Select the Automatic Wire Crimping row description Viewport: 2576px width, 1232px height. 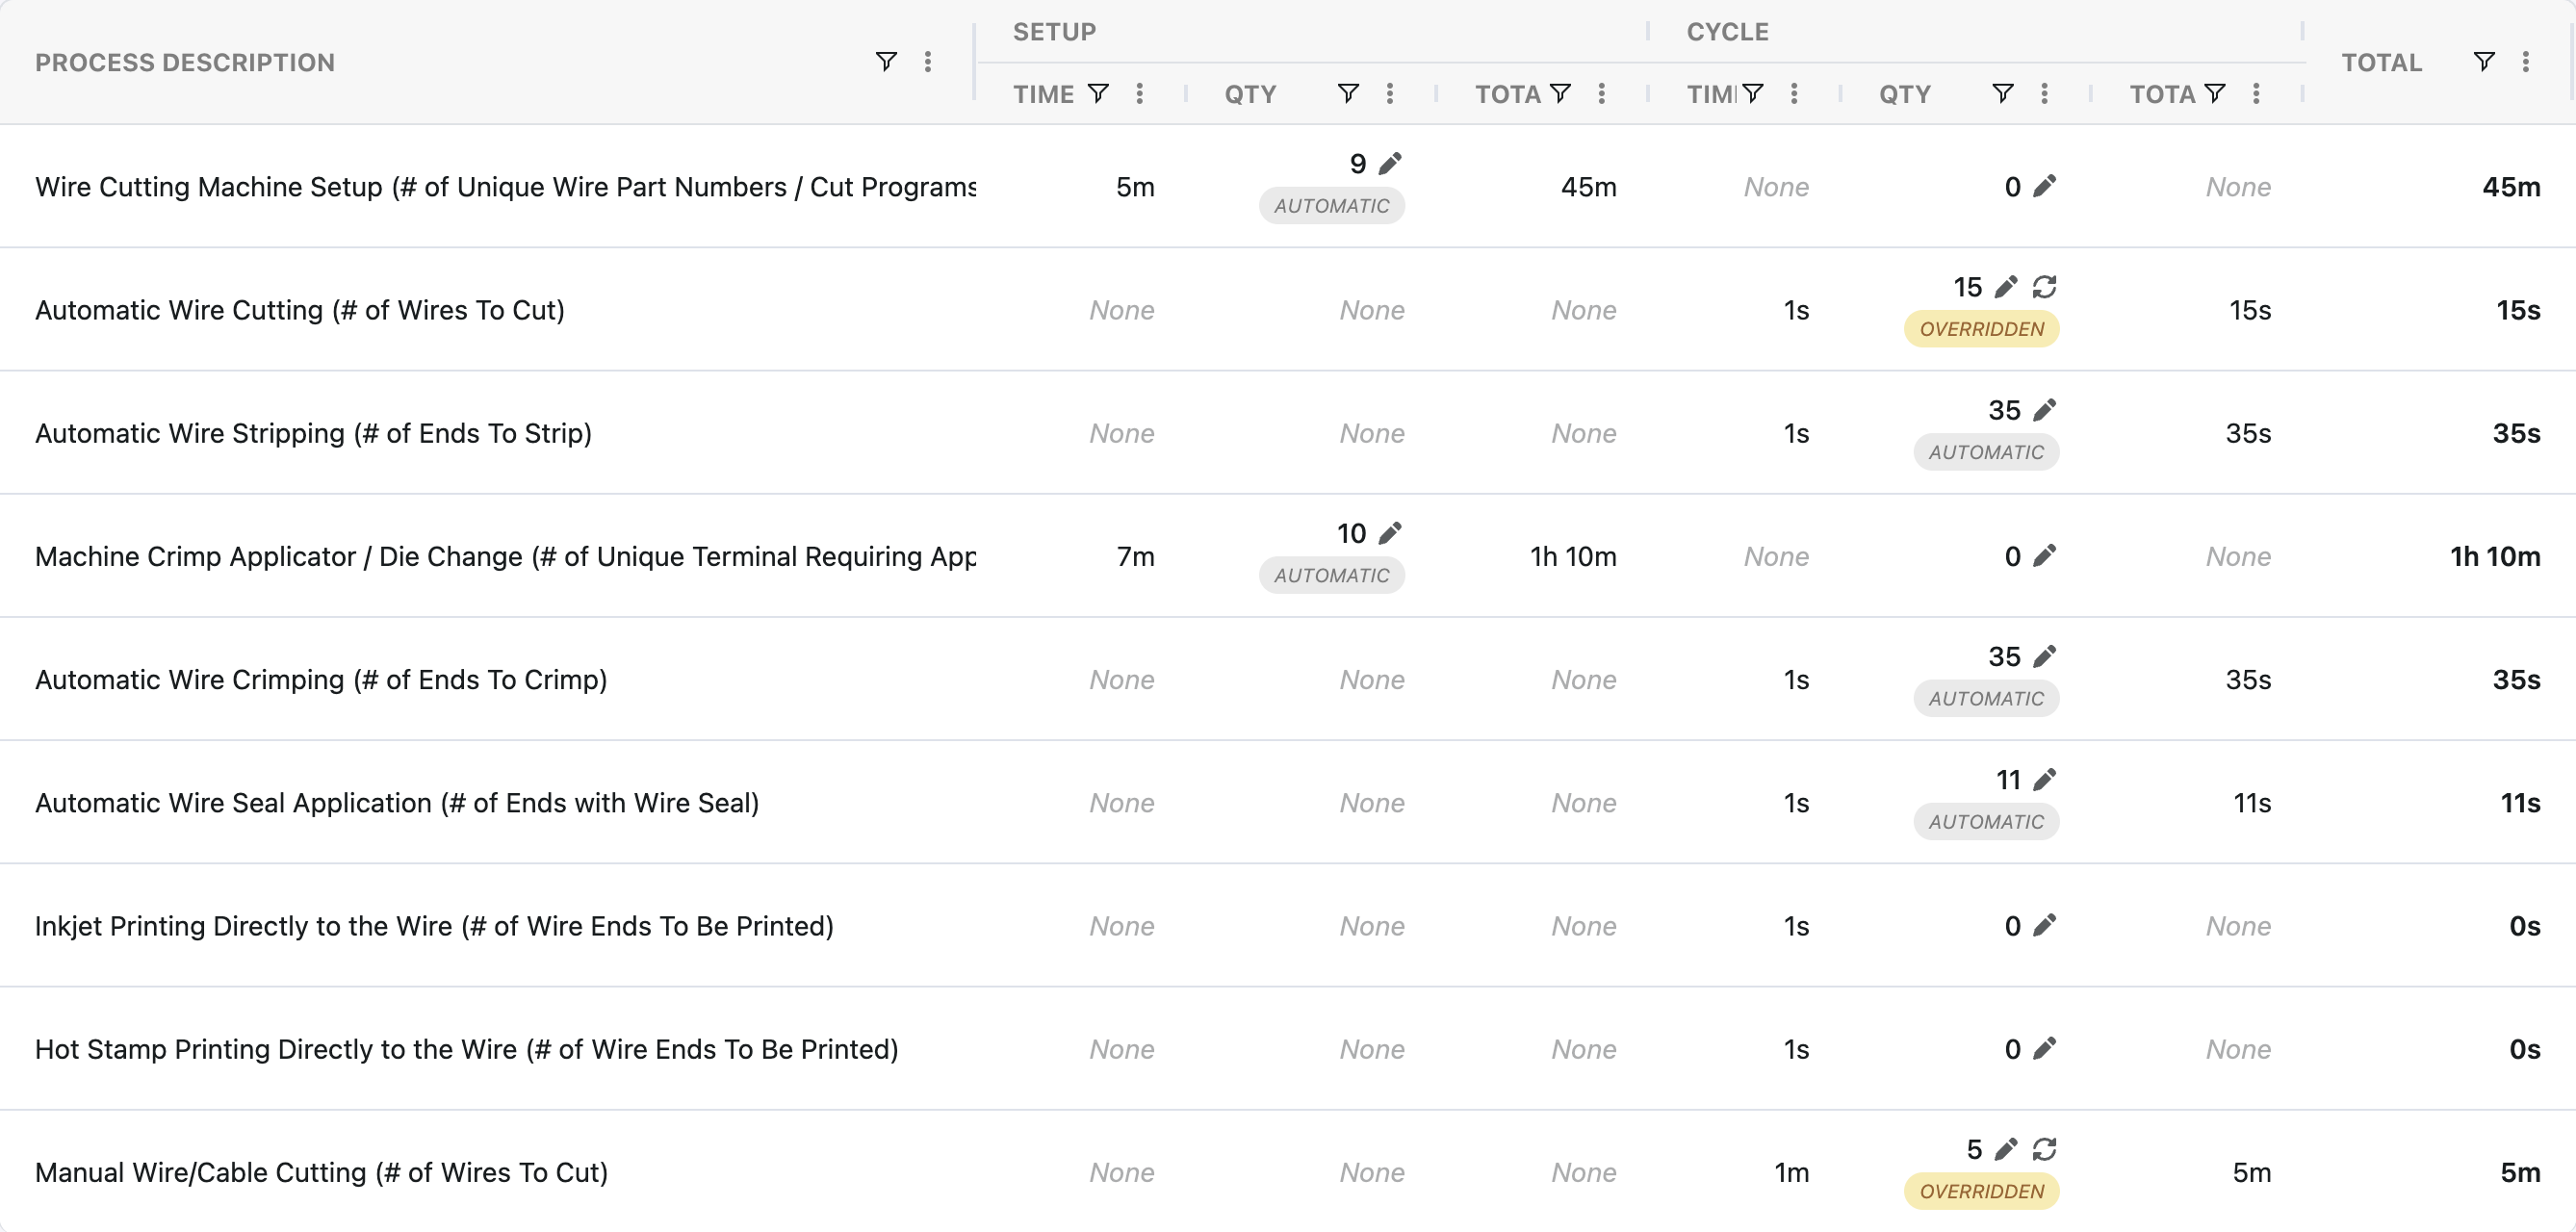pos(321,680)
